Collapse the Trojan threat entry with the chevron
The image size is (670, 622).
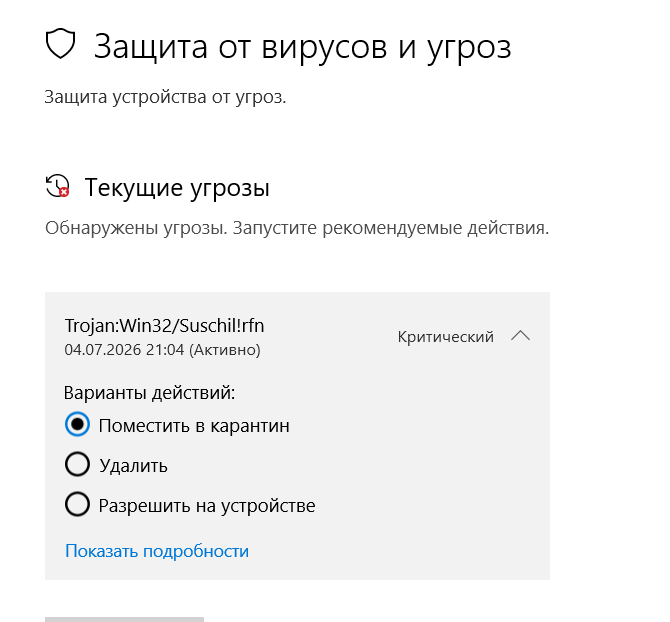tap(520, 336)
